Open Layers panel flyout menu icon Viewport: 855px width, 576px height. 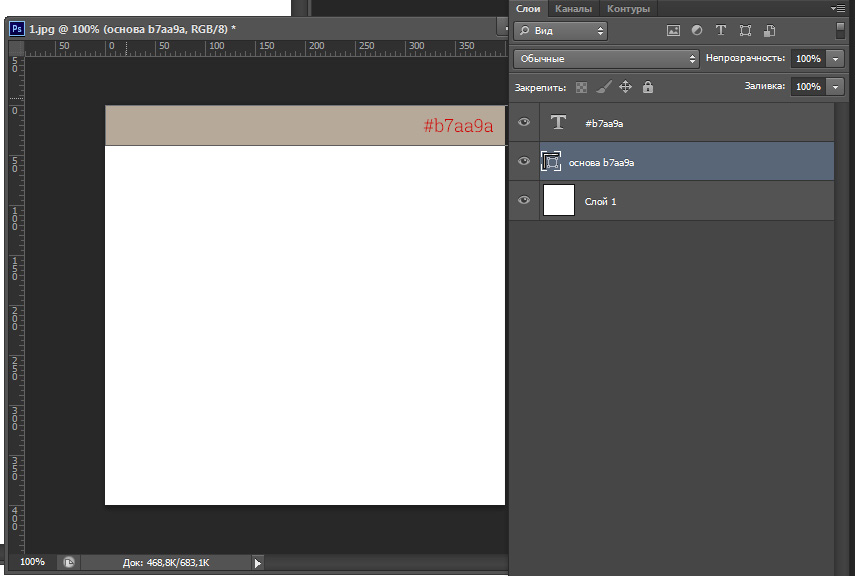click(x=838, y=8)
